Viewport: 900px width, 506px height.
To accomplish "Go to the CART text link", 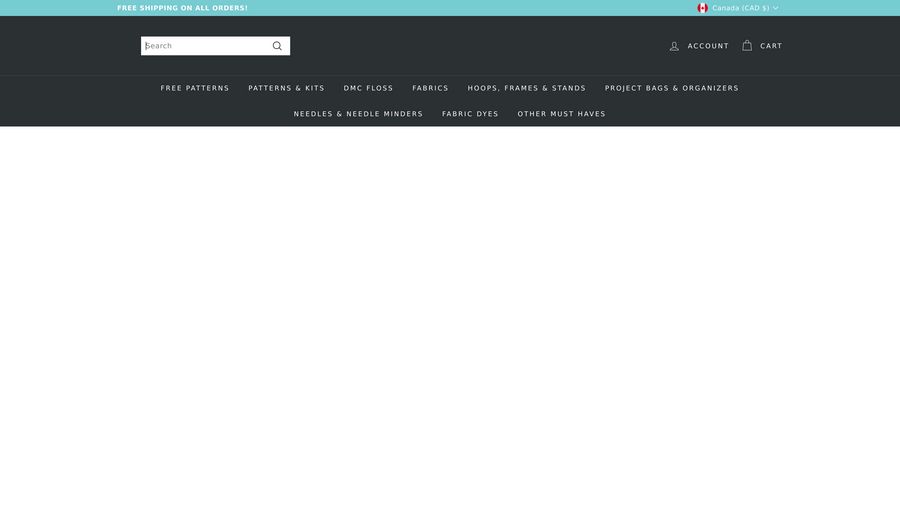I will coord(771,46).
